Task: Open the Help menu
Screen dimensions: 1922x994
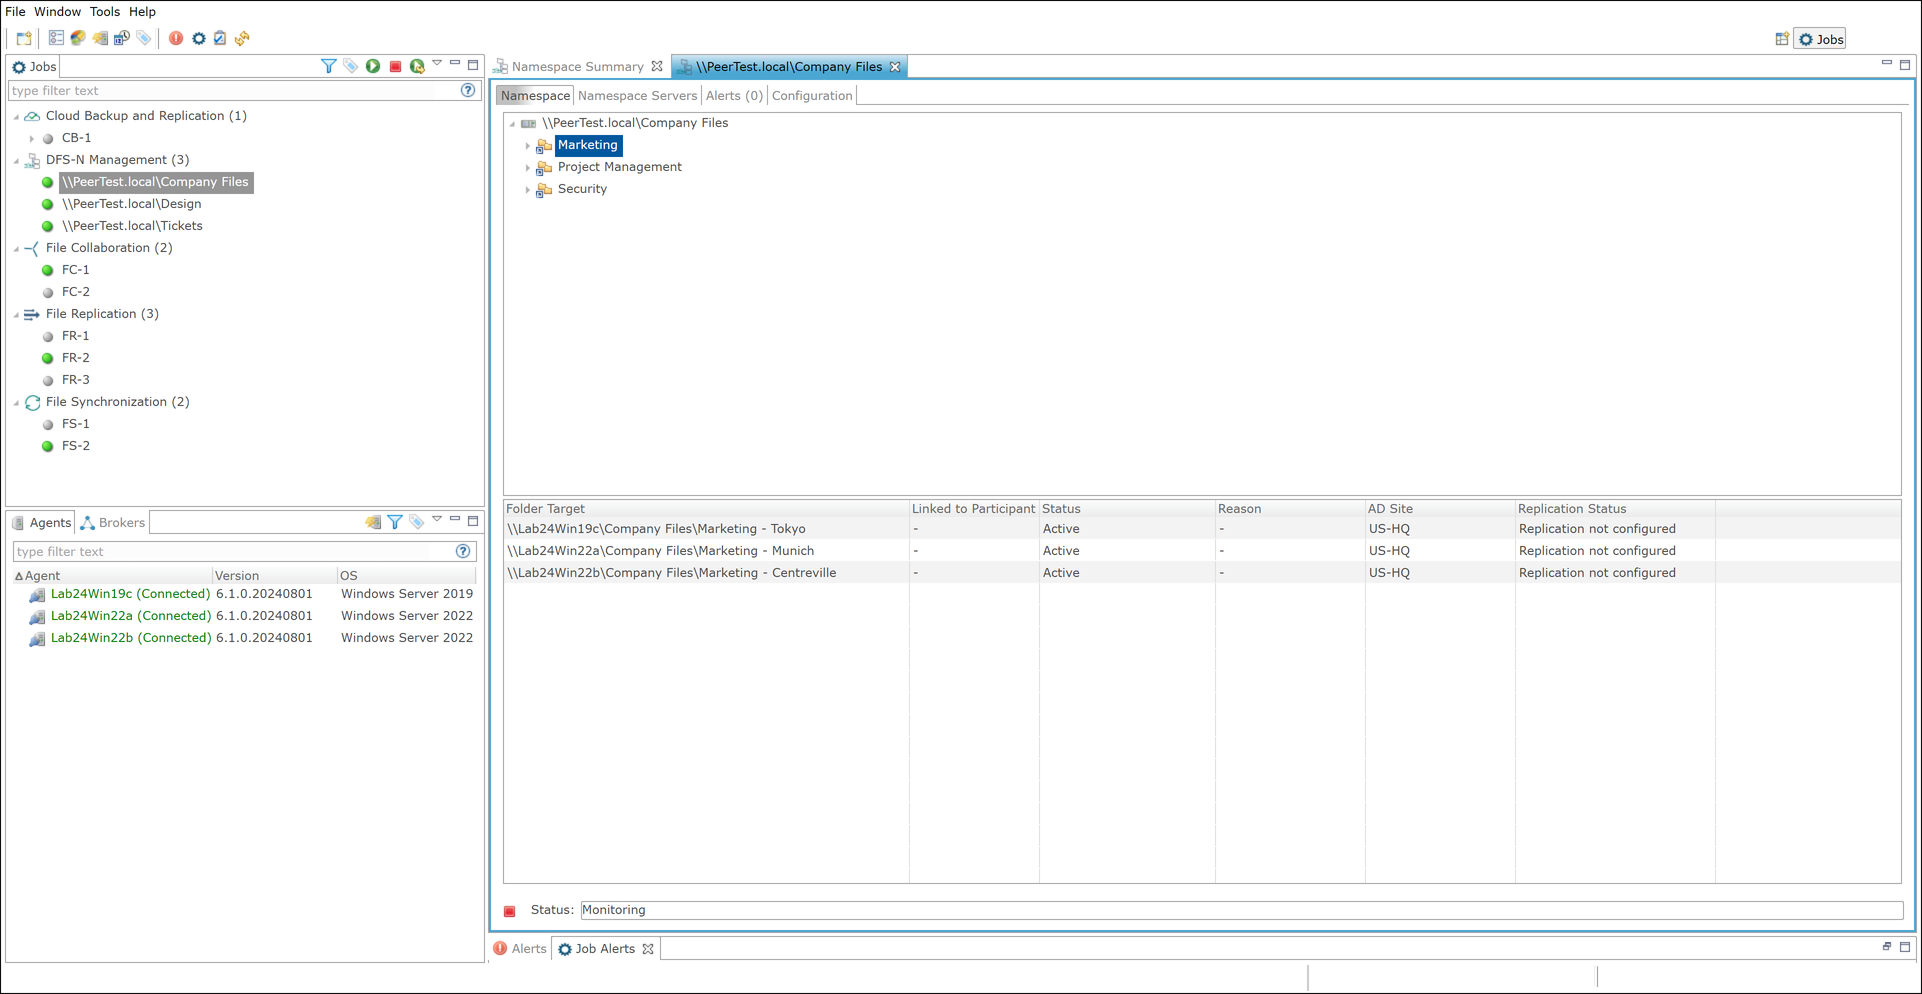Action: (142, 12)
